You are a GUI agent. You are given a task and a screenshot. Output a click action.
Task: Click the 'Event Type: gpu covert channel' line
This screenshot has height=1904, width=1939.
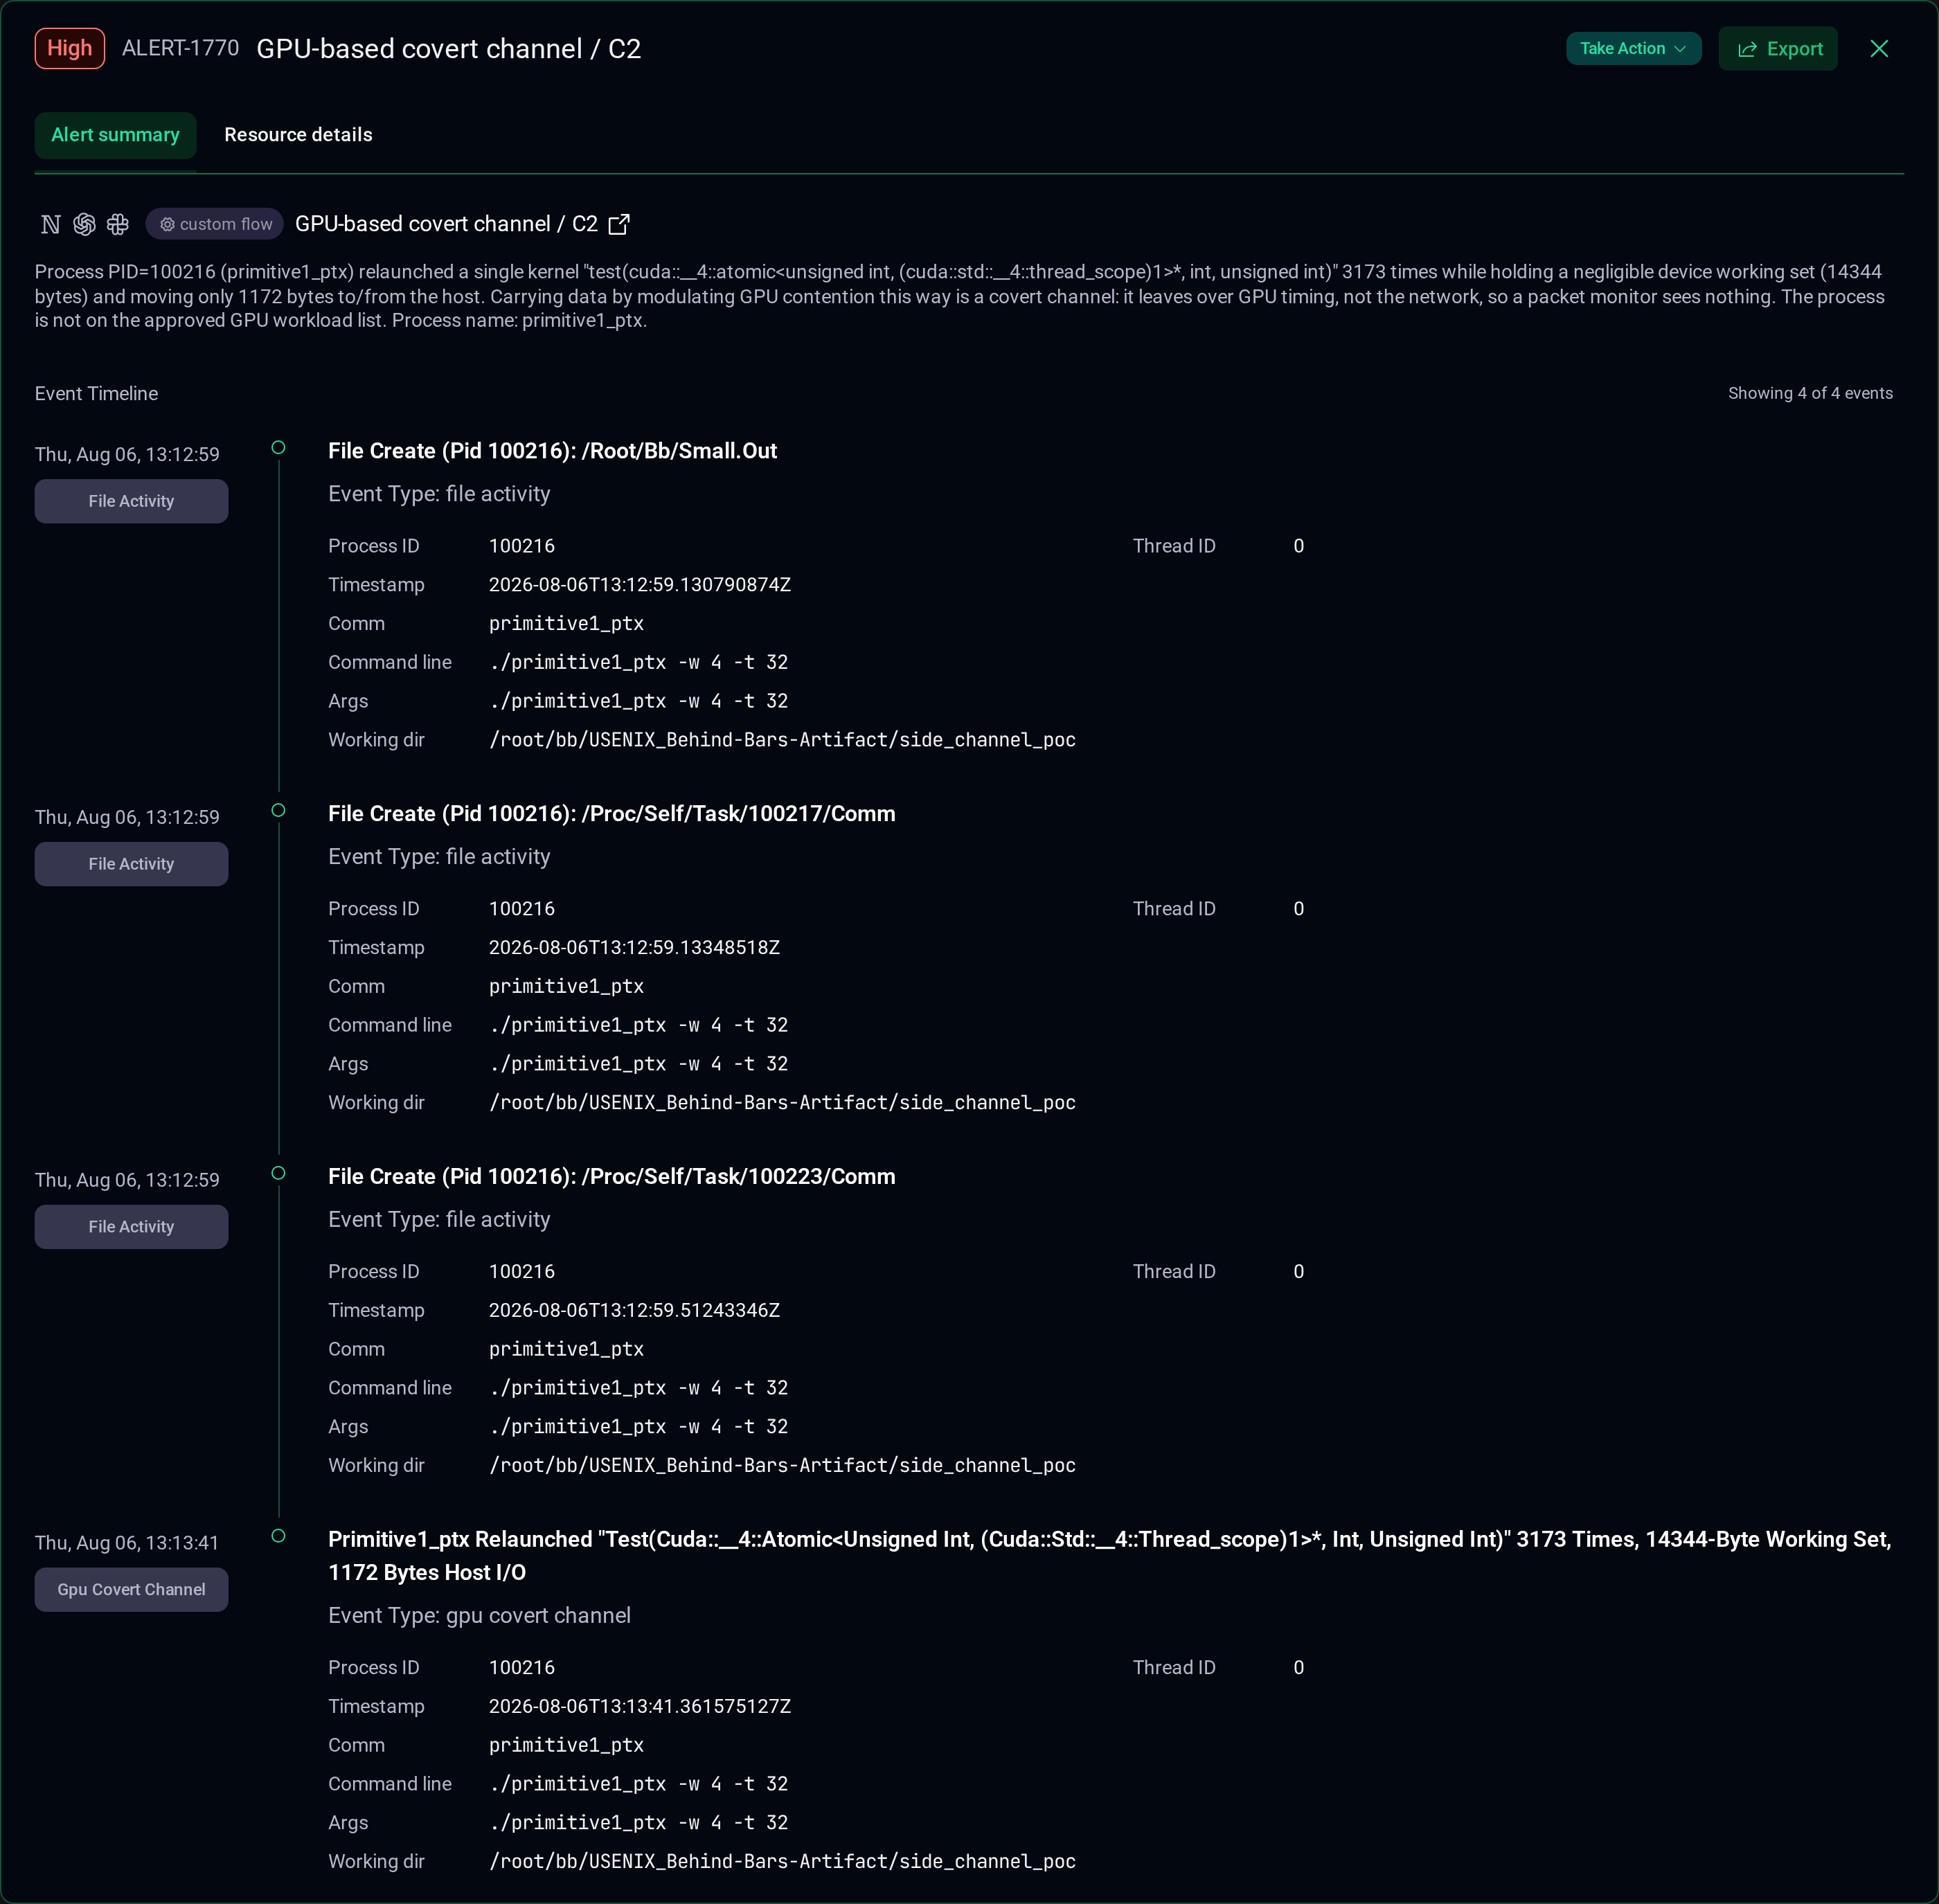pos(479,1616)
